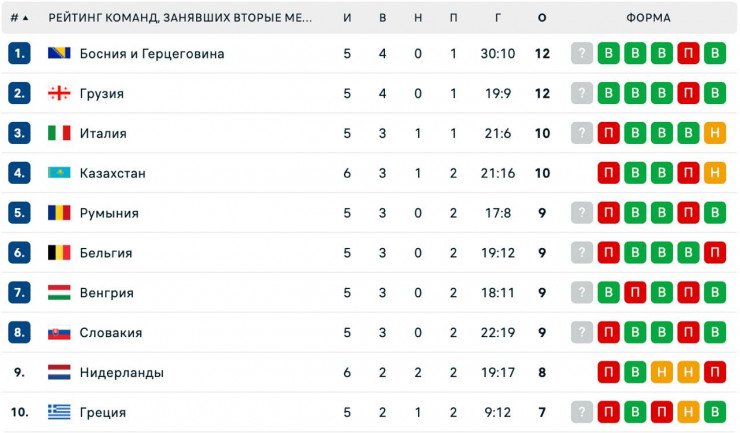740x433 pixels.
Task: Click the first green В badge for Венгрия
Action: [x=609, y=293]
